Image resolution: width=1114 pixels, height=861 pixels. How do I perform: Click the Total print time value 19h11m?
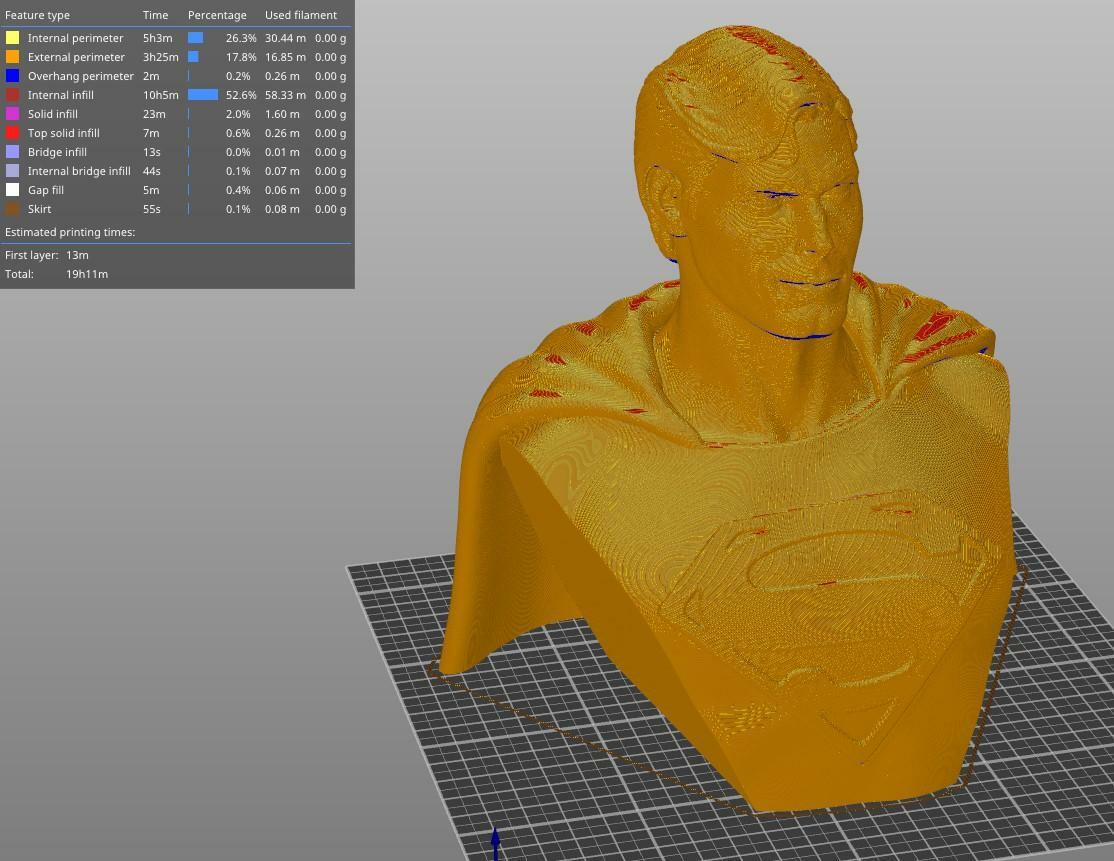pos(87,274)
